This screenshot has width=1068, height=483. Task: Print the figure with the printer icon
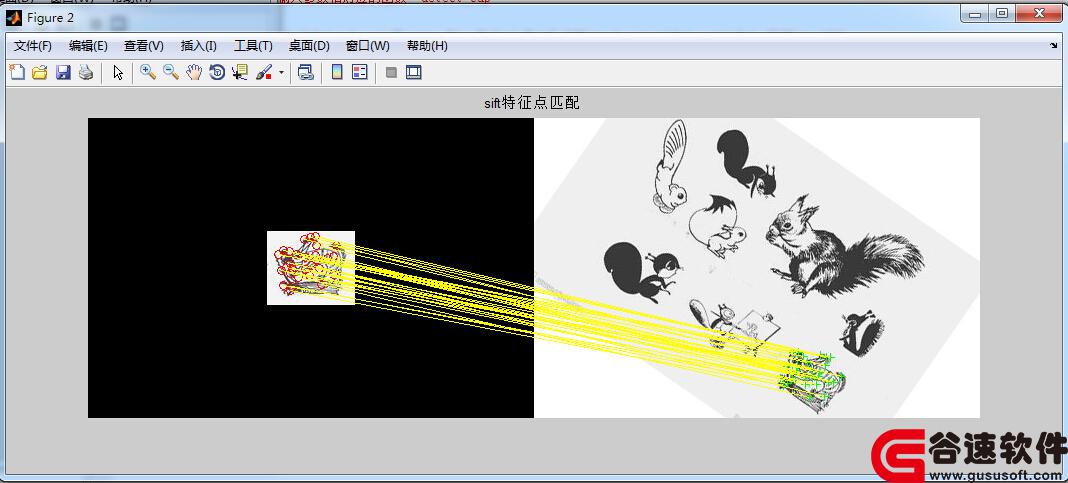pyautogui.click(x=86, y=72)
